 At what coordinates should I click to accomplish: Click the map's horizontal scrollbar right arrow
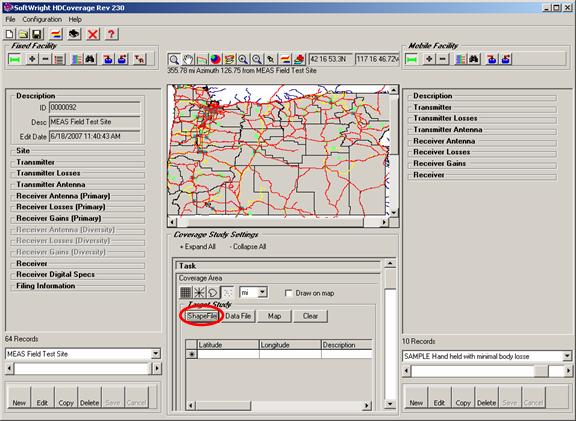[x=384, y=222]
